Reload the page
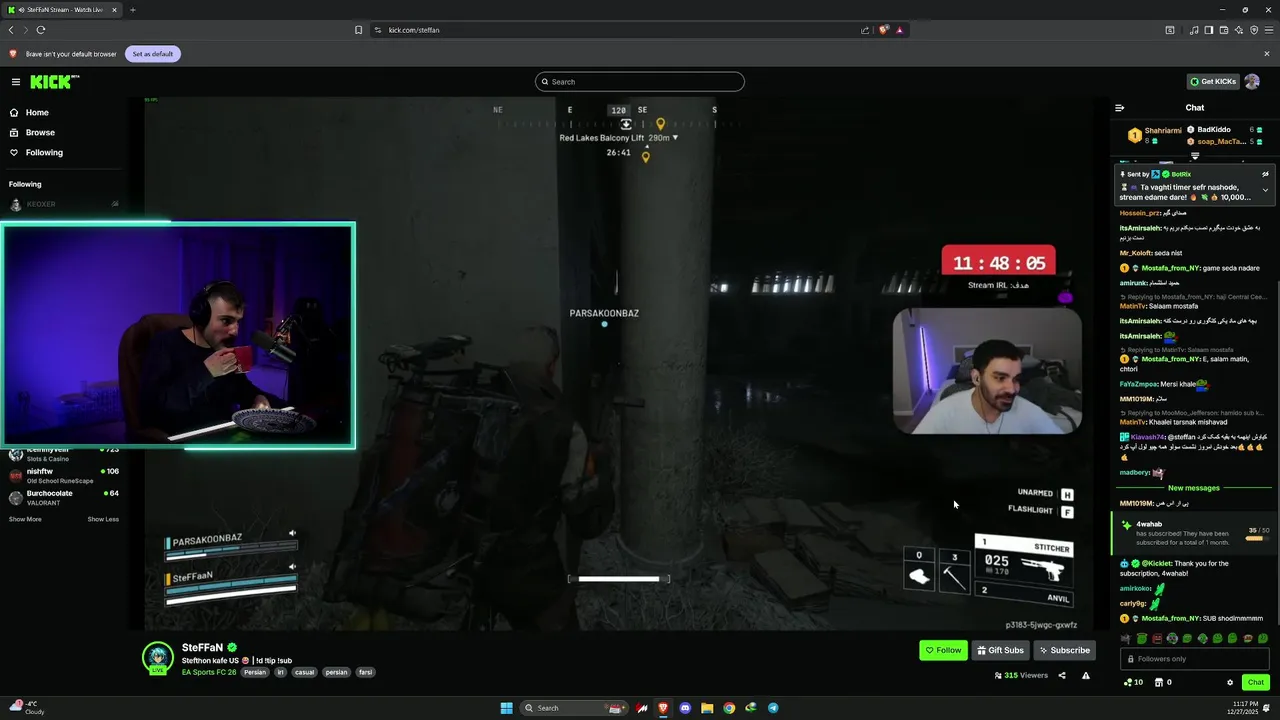This screenshot has width=1280, height=720. (41, 30)
